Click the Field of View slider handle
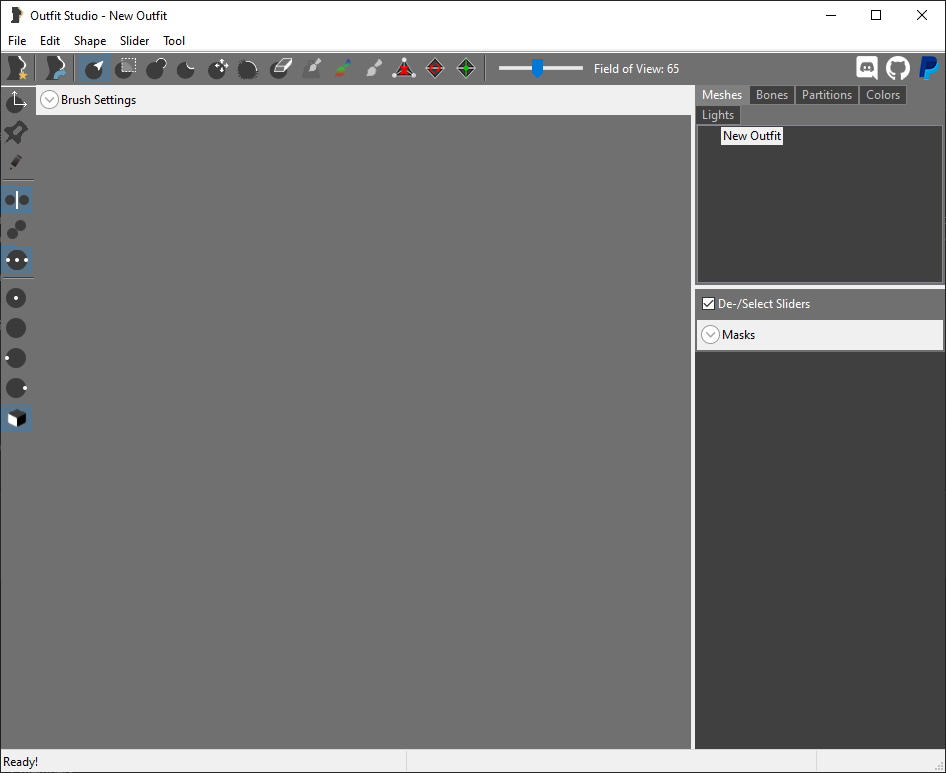Image resolution: width=946 pixels, height=773 pixels. [537, 68]
